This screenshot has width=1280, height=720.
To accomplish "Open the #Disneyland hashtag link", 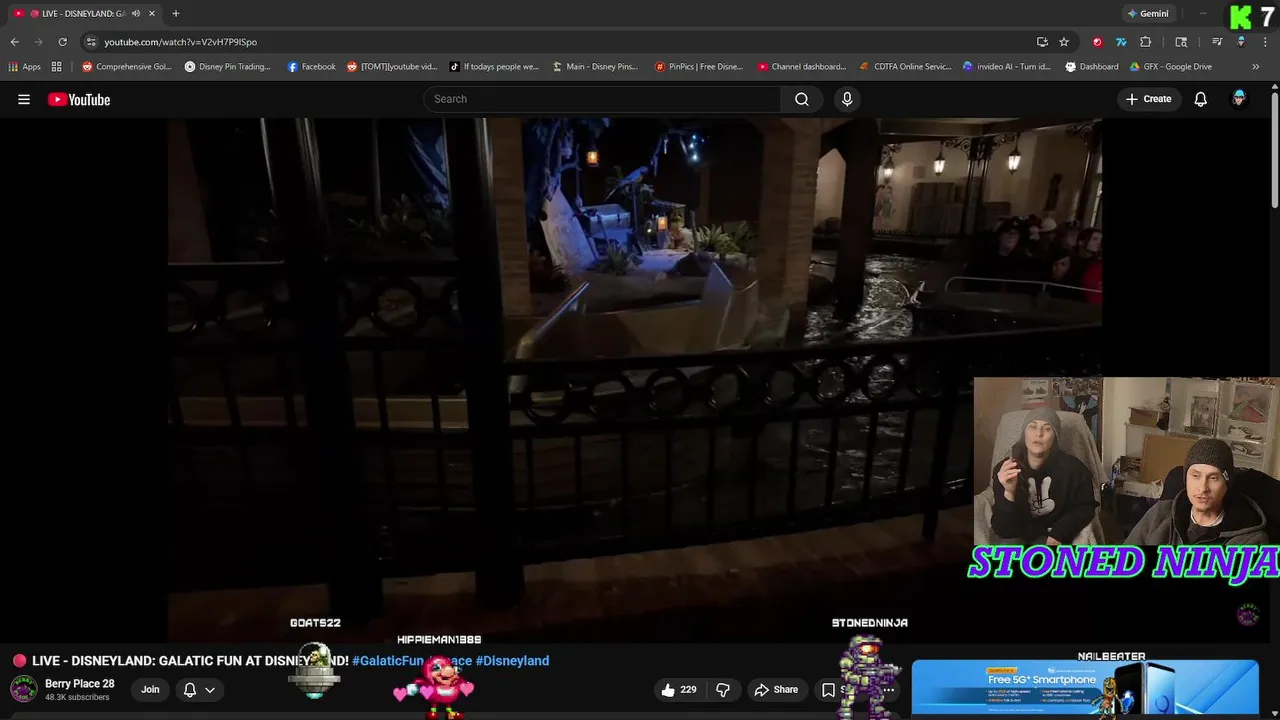I will tap(512, 661).
